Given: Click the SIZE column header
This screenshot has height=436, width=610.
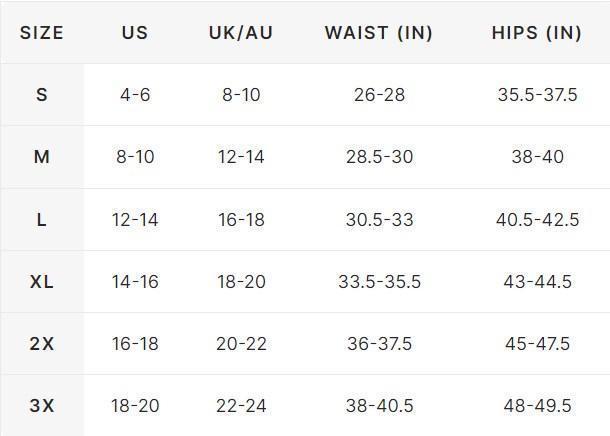Looking at the screenshot, I should pyautogui.click(x=42, y=33).
